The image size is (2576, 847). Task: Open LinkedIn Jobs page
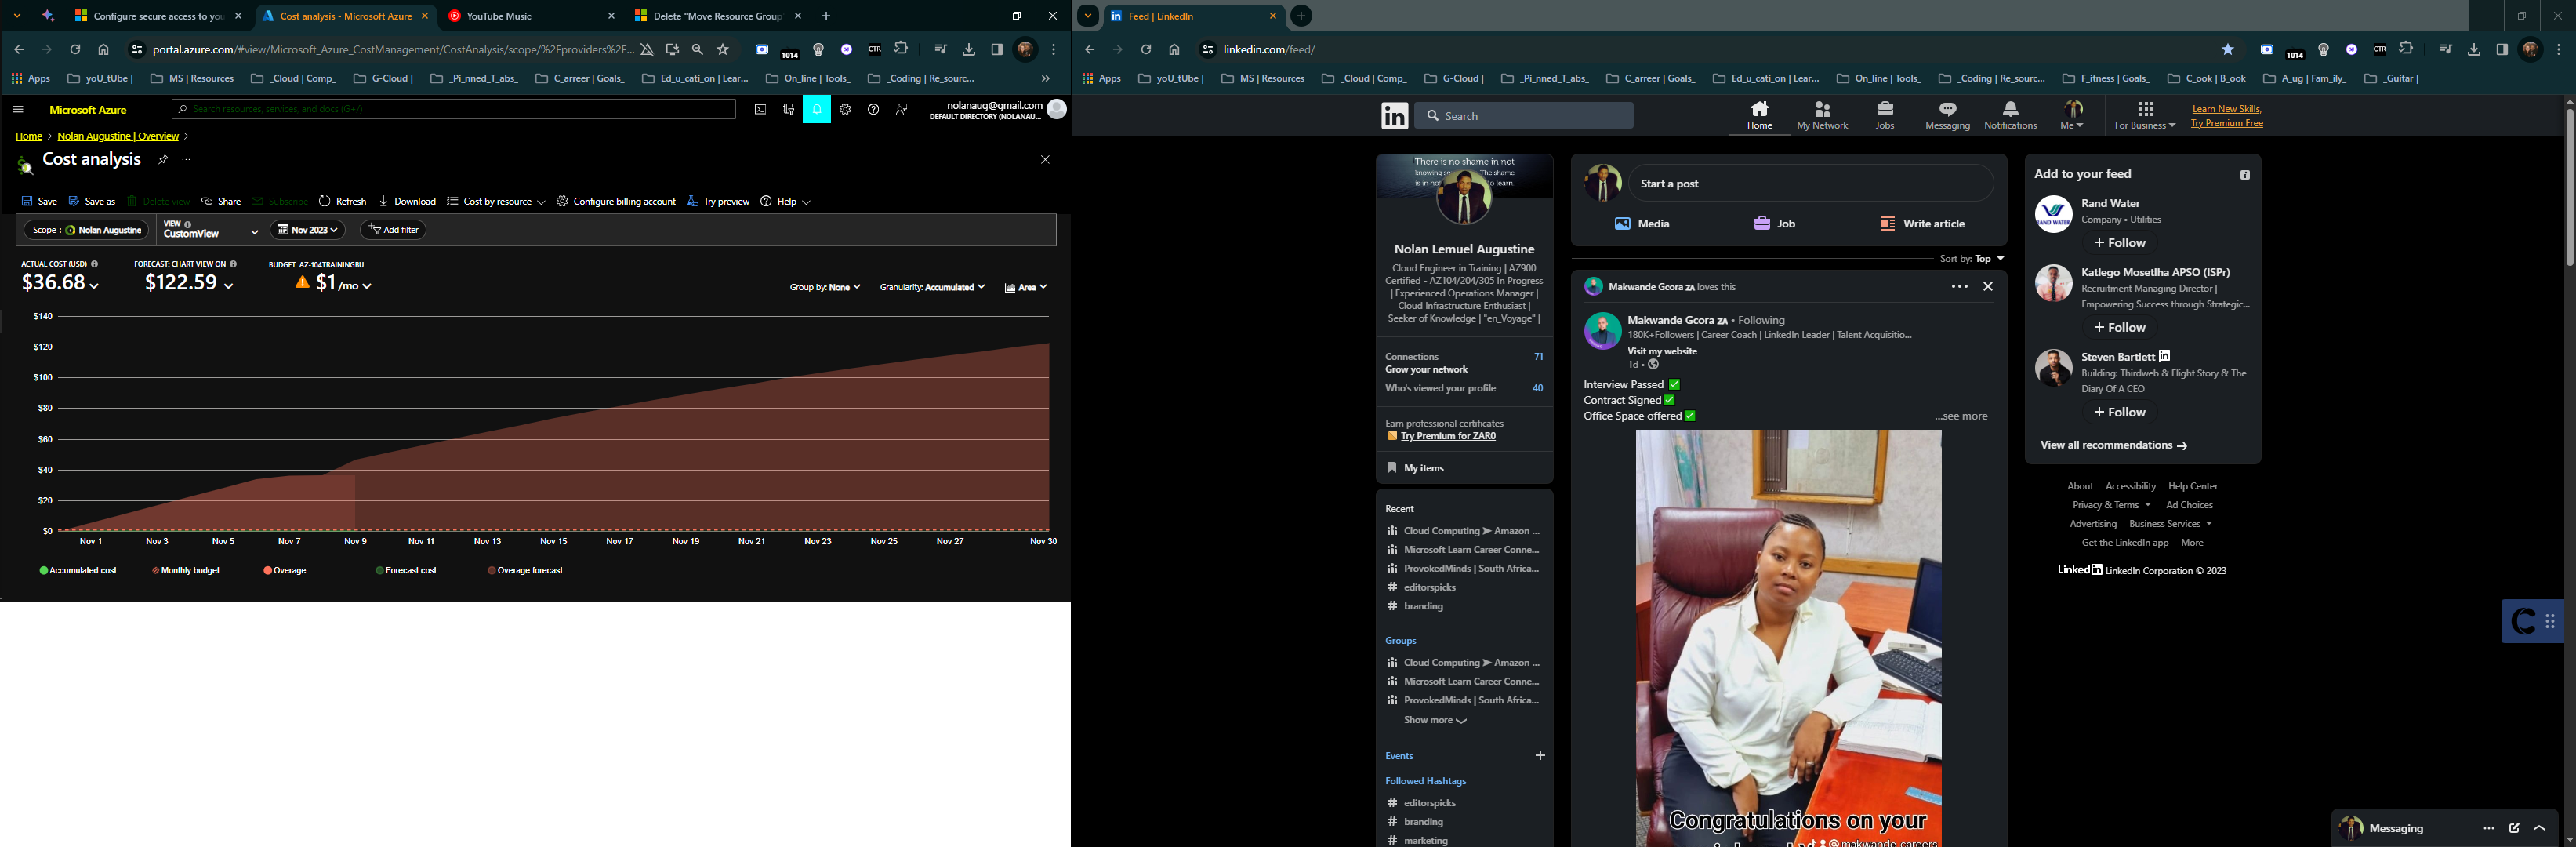1884,116
